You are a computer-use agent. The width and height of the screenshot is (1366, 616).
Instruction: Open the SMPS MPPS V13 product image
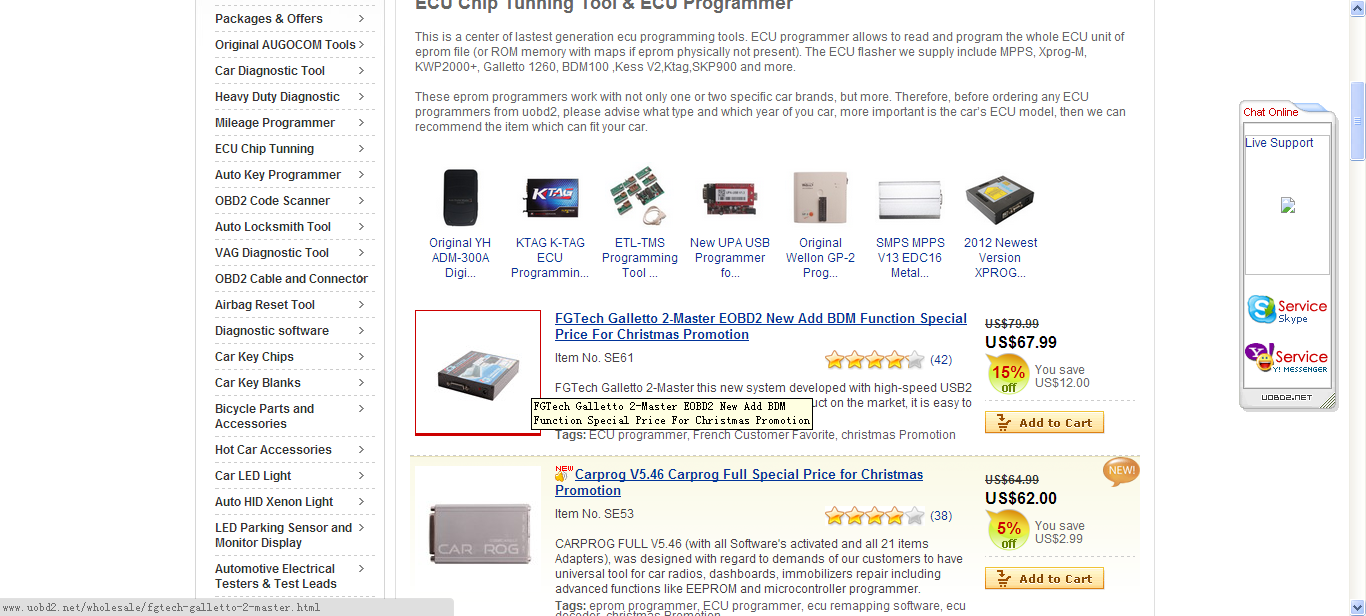pyautogui.click(x=910, y=199)
